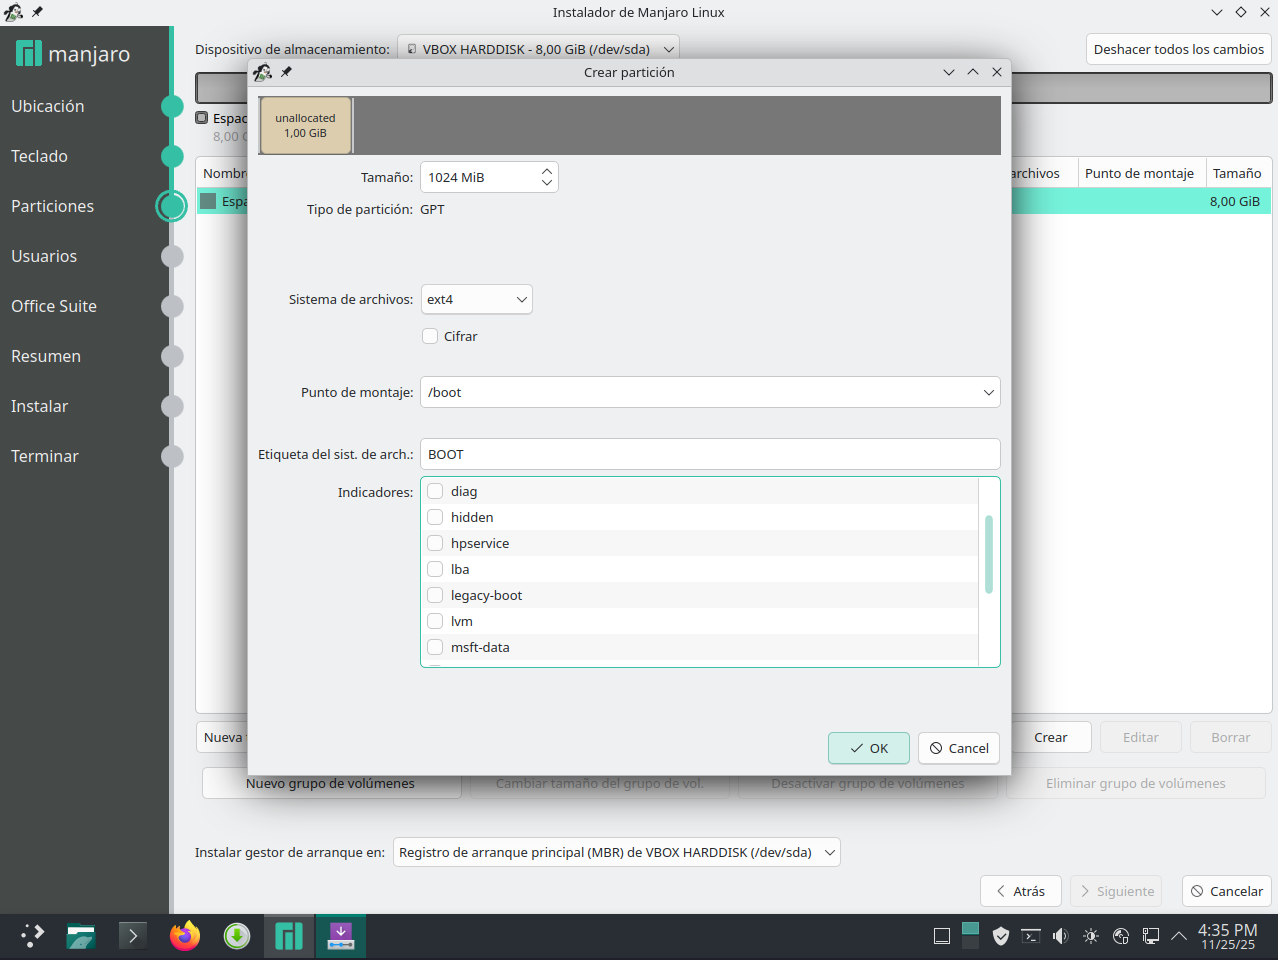1278x960 pixels.
Task: Click the shield security tray icon
Action: (x=1001, y=936)
